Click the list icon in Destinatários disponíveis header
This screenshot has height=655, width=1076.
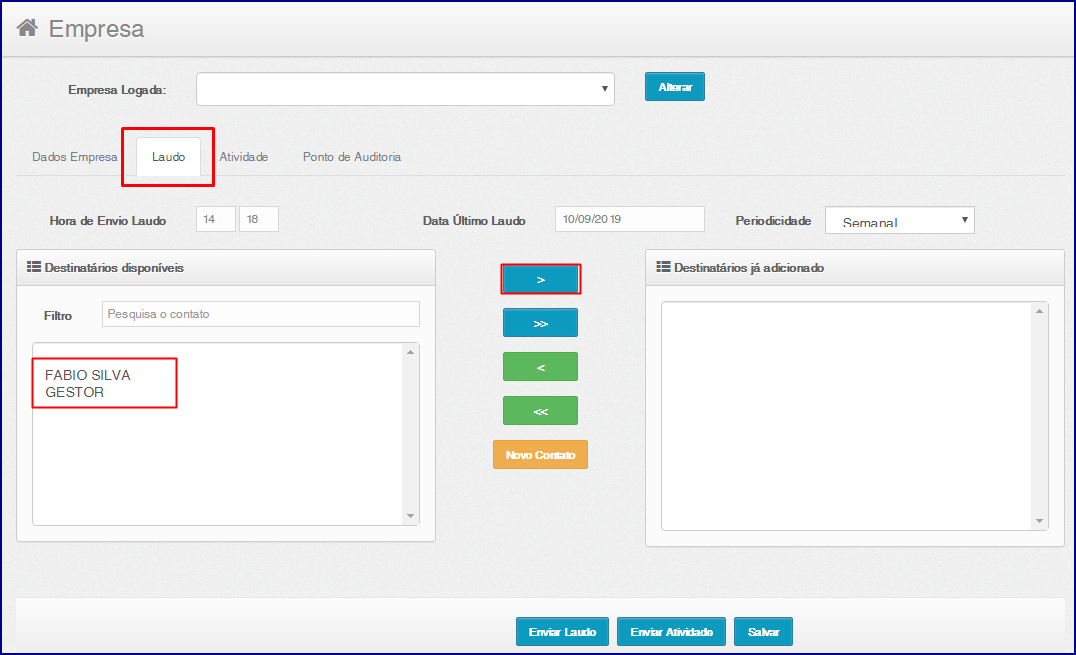click(34, 267)
